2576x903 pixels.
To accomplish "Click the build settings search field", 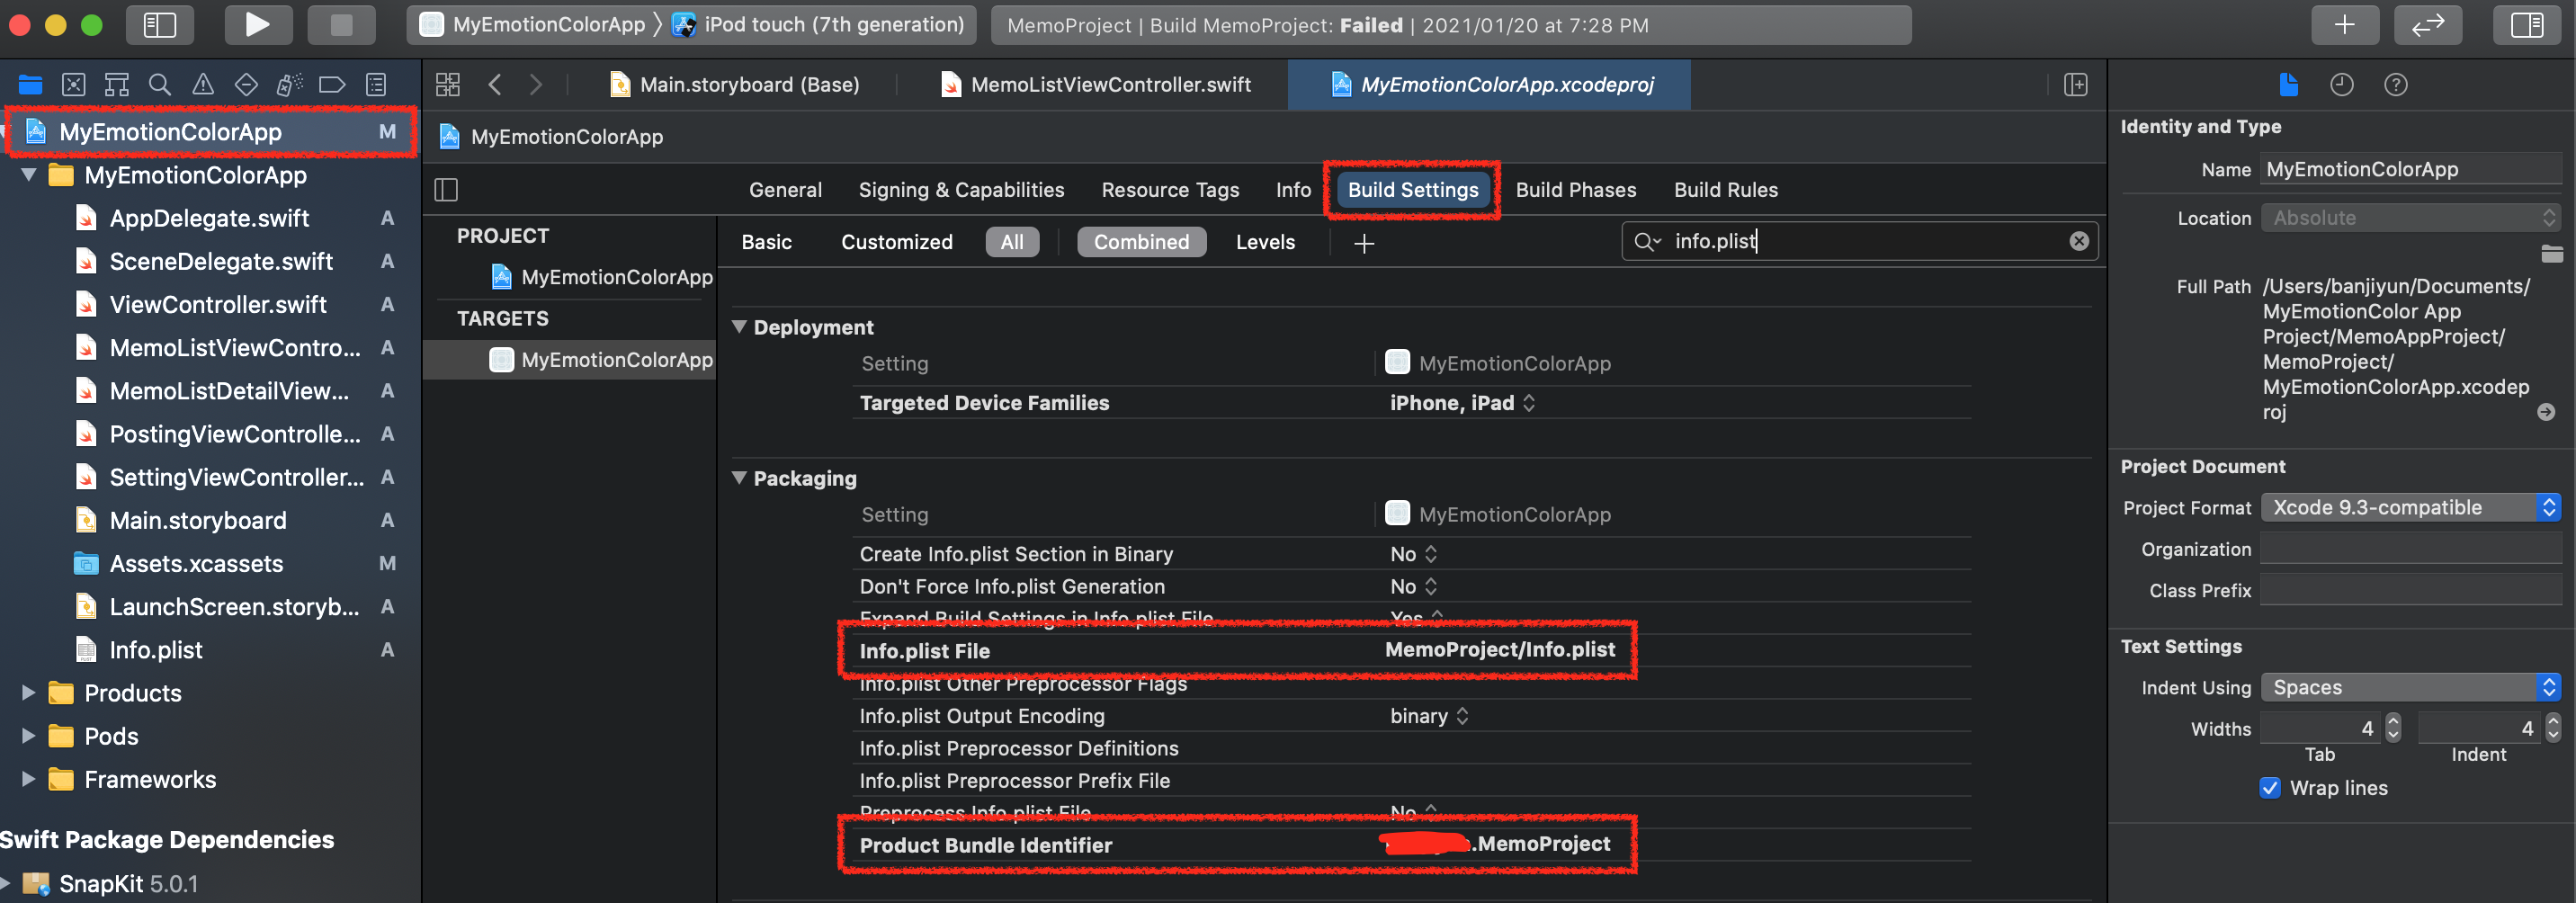I will [x=1860, y=241].
